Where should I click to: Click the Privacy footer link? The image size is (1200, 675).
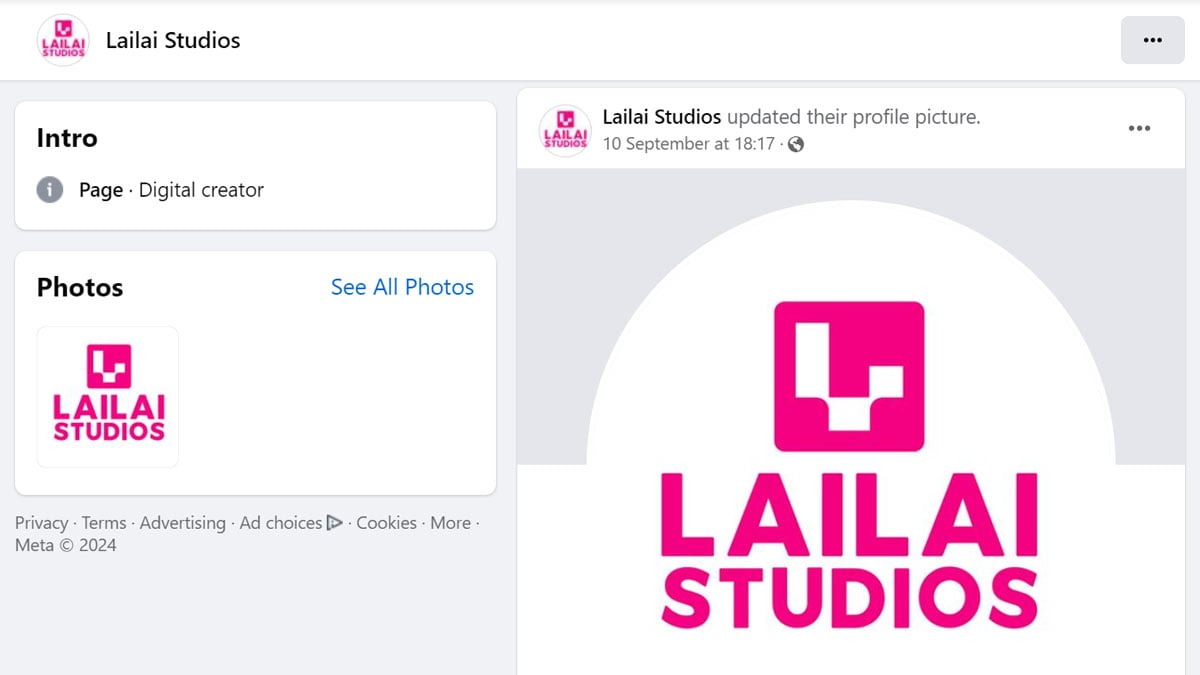pyautogui.click(x=42, y=522)
